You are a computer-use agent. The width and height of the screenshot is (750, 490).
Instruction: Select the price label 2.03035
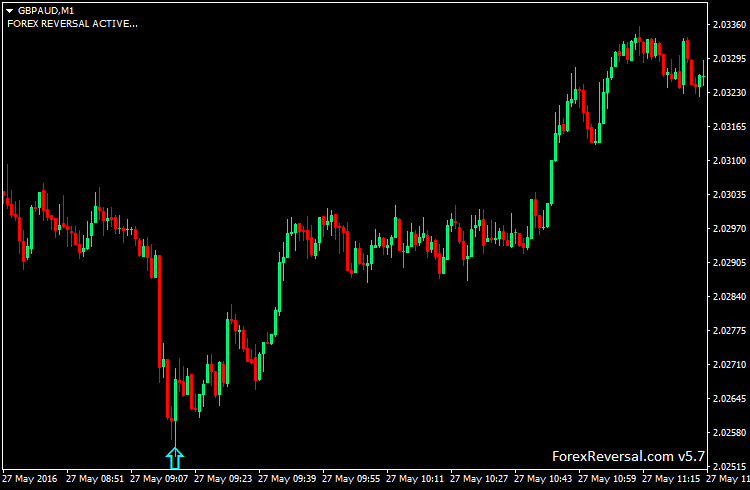[x=729, y=194]
